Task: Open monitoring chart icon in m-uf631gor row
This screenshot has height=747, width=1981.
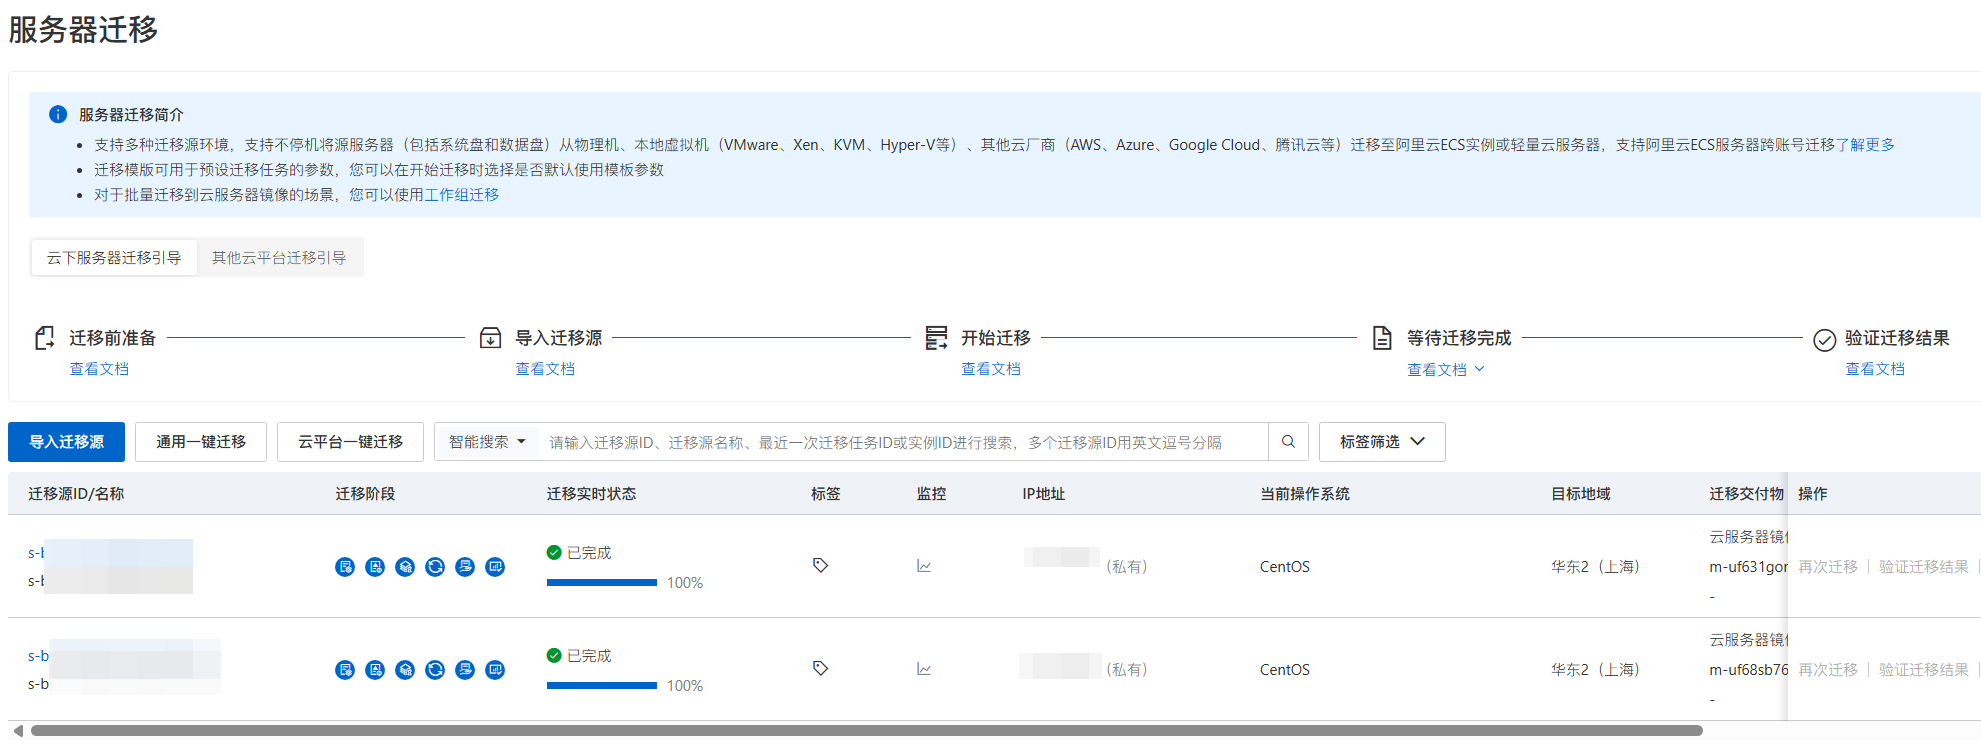Action: (924, 566)
